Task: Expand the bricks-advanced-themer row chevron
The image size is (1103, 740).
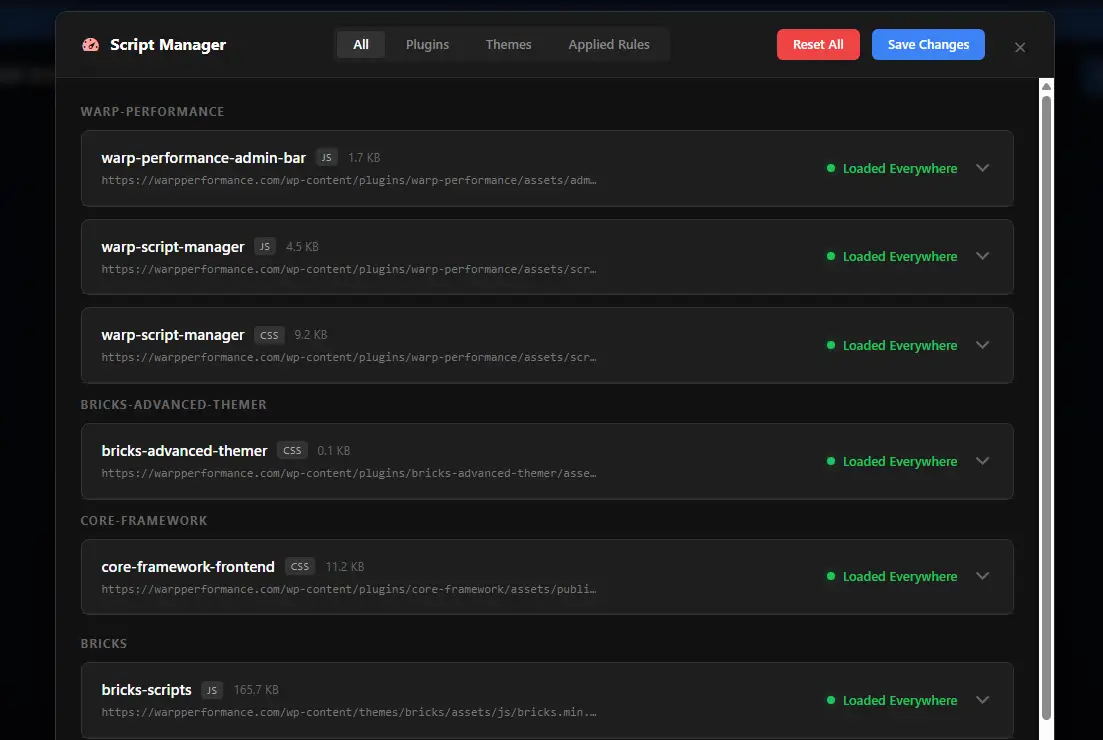Action: coord(982,461)
